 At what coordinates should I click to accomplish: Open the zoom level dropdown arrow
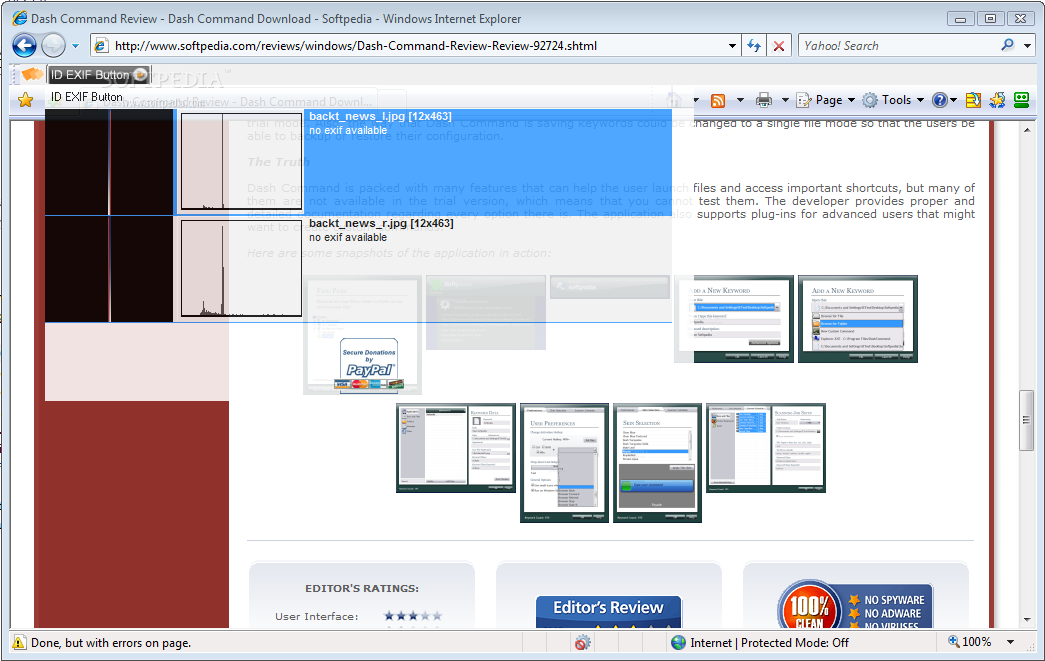pyautogui.click(x=1010, y=642)
